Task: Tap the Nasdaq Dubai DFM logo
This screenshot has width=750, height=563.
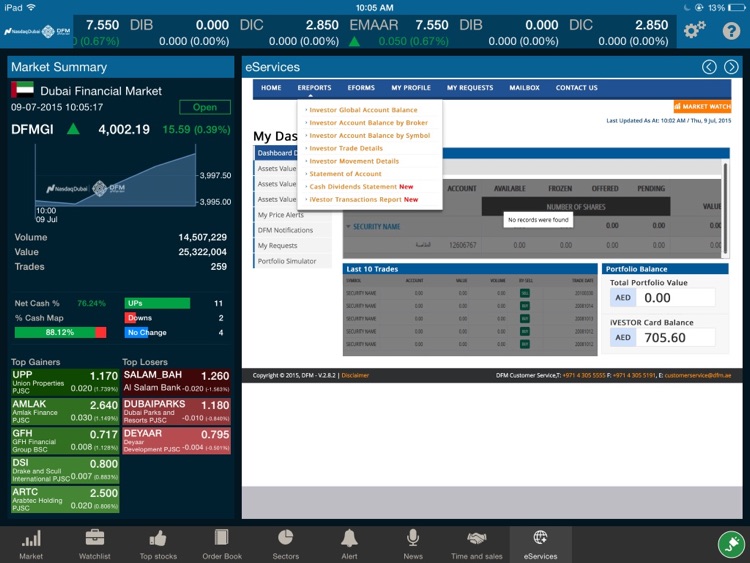Action: click(37, 32)
